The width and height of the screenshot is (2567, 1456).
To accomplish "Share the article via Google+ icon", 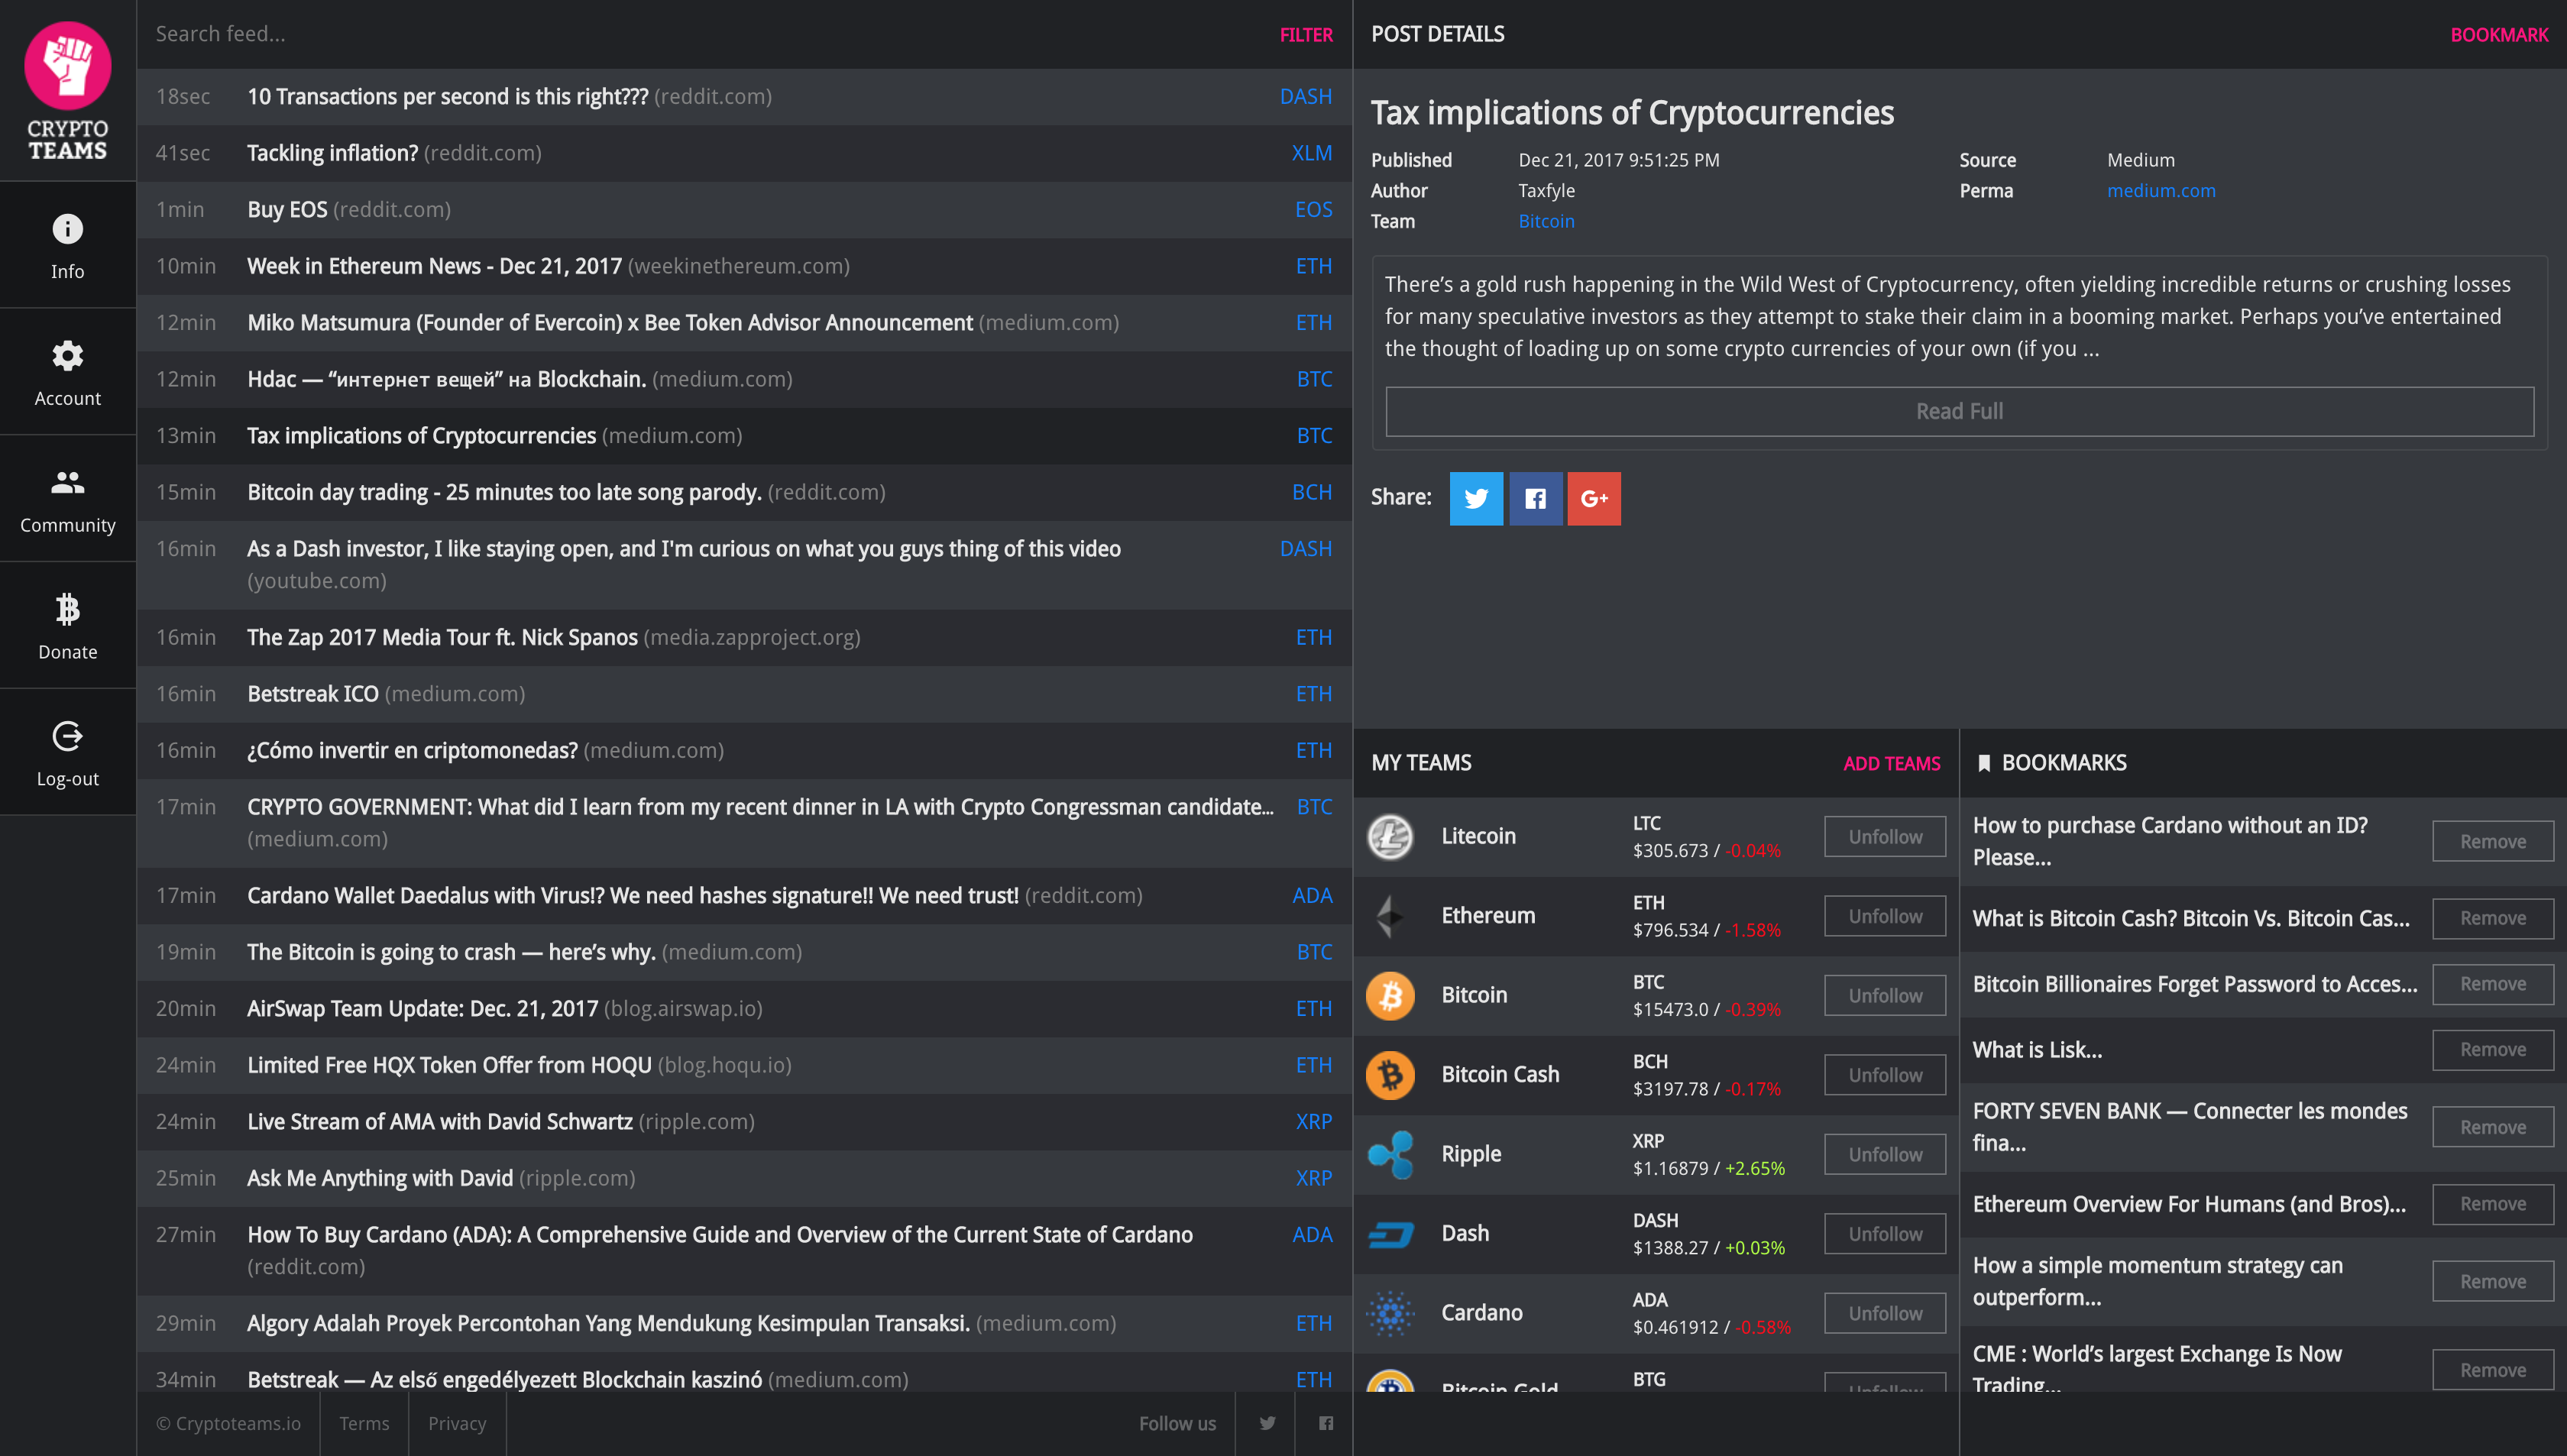I will [x=1593, y=498].
